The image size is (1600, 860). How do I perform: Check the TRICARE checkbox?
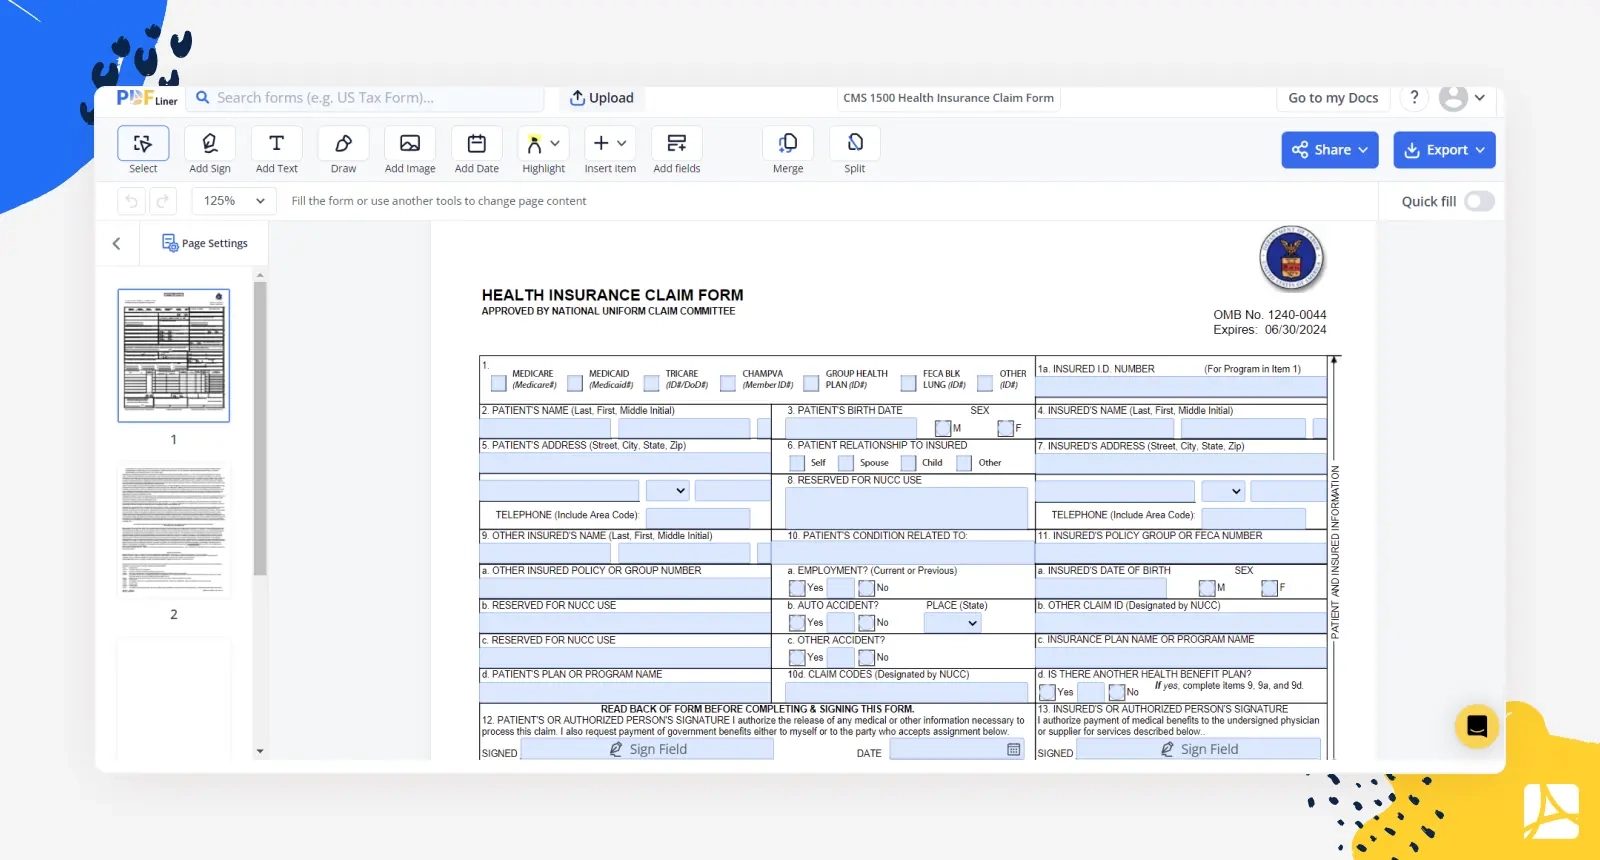[x=652, y=383]
